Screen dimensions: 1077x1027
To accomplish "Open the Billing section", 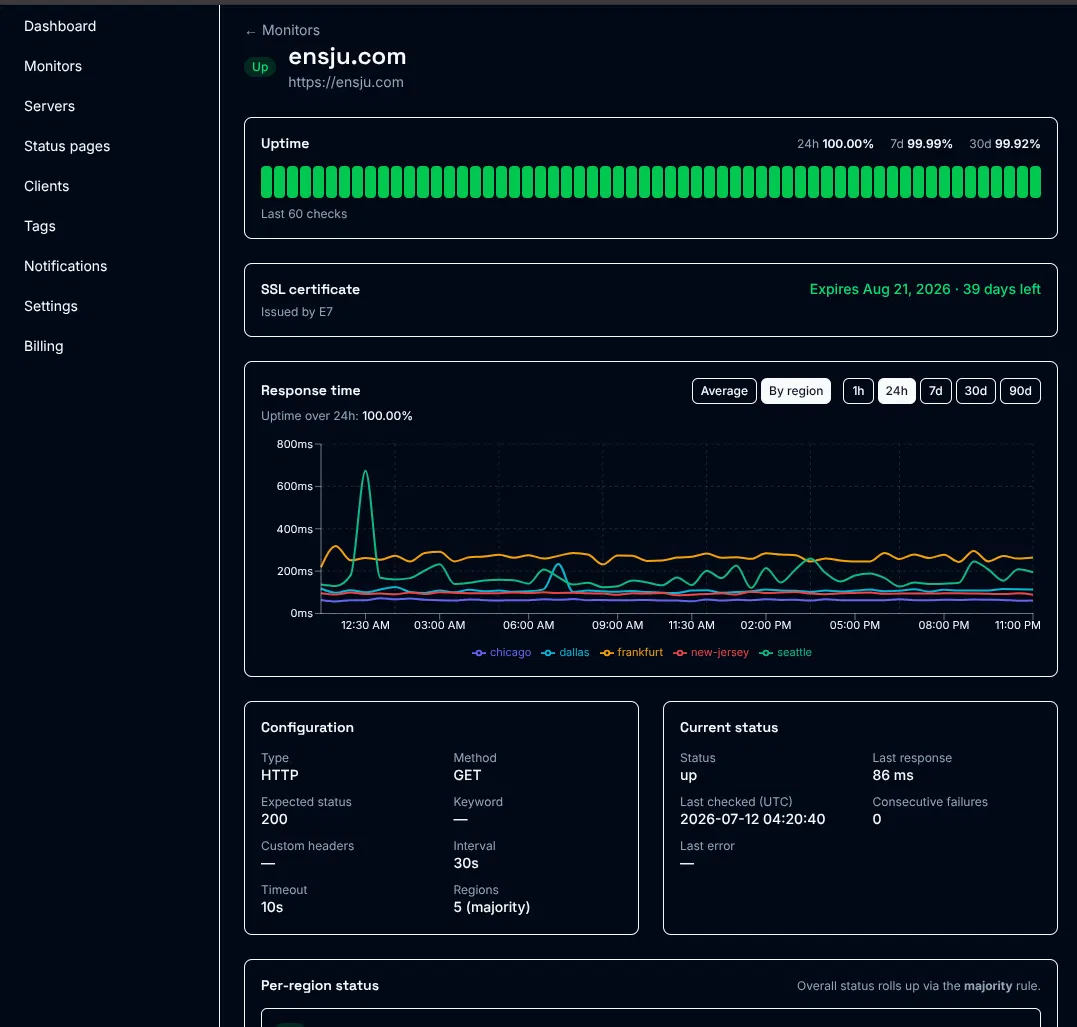I will (43, 346).
